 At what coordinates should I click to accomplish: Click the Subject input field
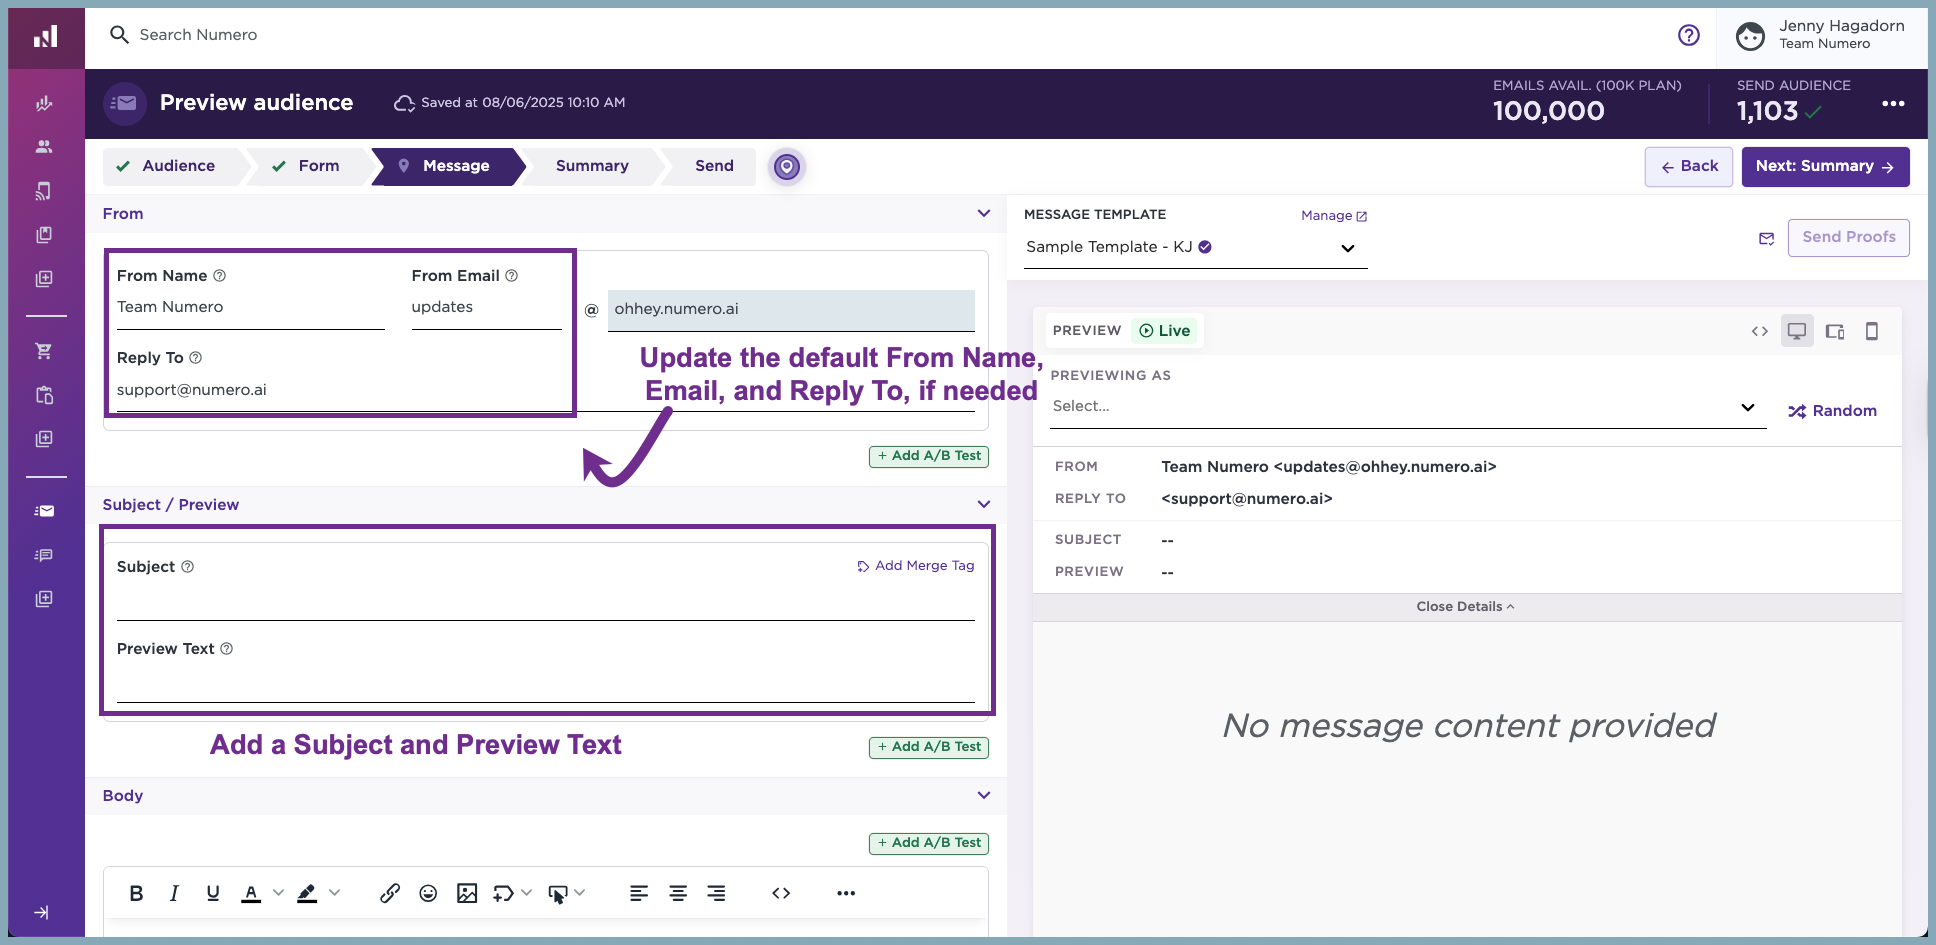(x=545, y=602)
